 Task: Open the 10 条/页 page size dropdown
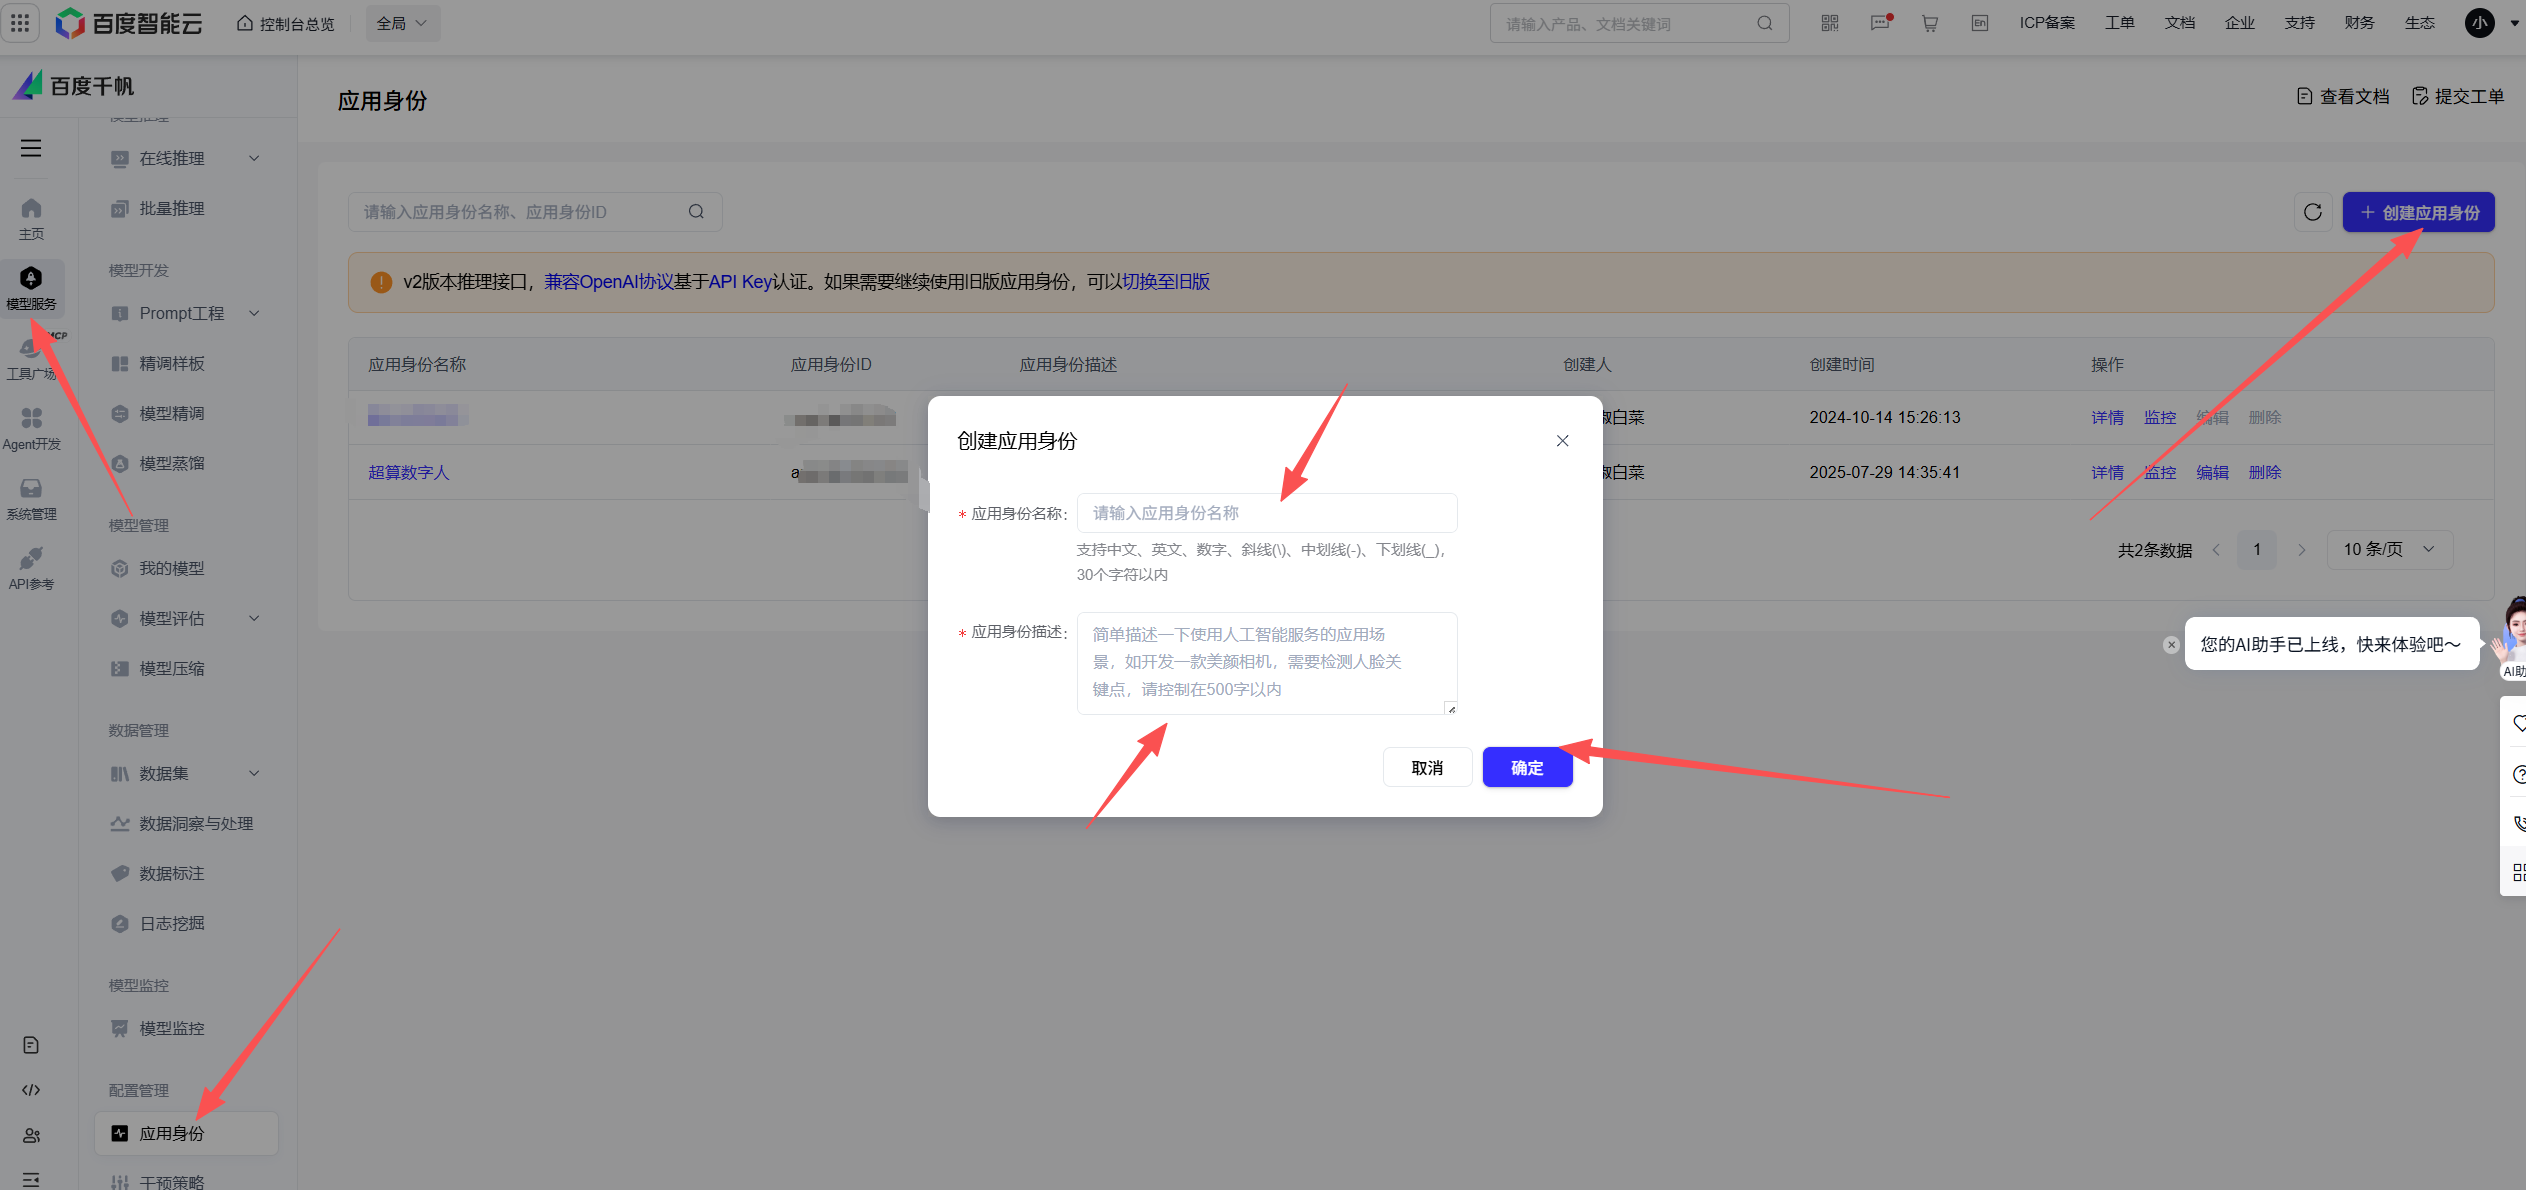click(x=2389, y=549)
